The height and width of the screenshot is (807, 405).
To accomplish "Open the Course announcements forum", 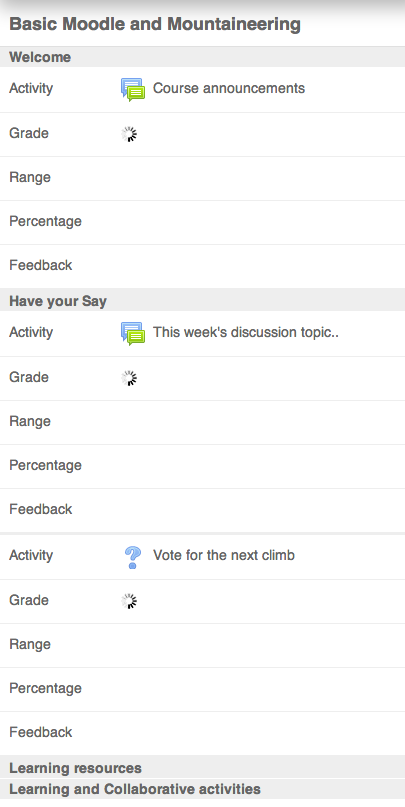I will tap(229, 89).
